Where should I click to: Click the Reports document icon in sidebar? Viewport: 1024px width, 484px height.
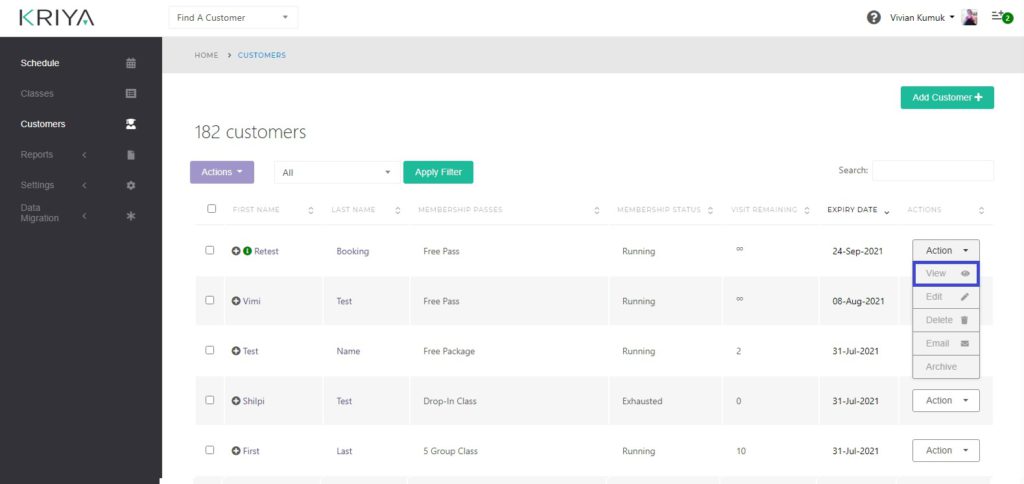coord(130,155)
